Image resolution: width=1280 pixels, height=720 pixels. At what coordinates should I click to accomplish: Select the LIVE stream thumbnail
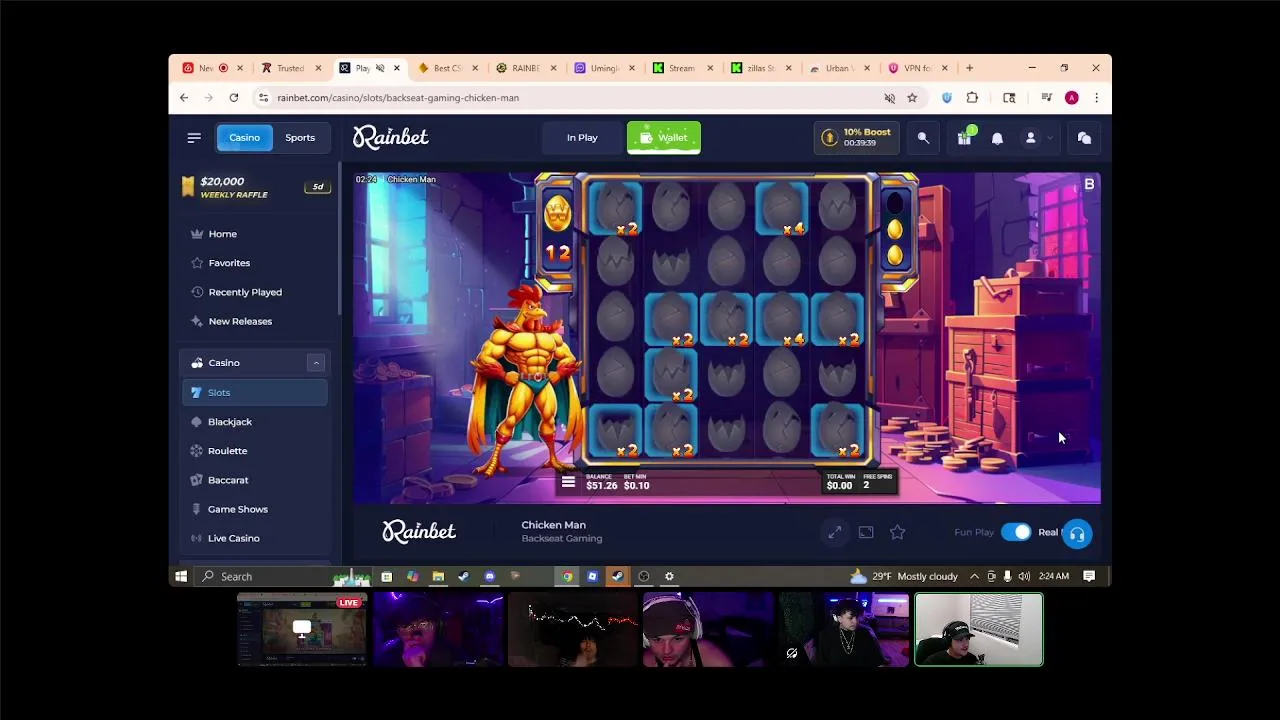coord(302,629)
